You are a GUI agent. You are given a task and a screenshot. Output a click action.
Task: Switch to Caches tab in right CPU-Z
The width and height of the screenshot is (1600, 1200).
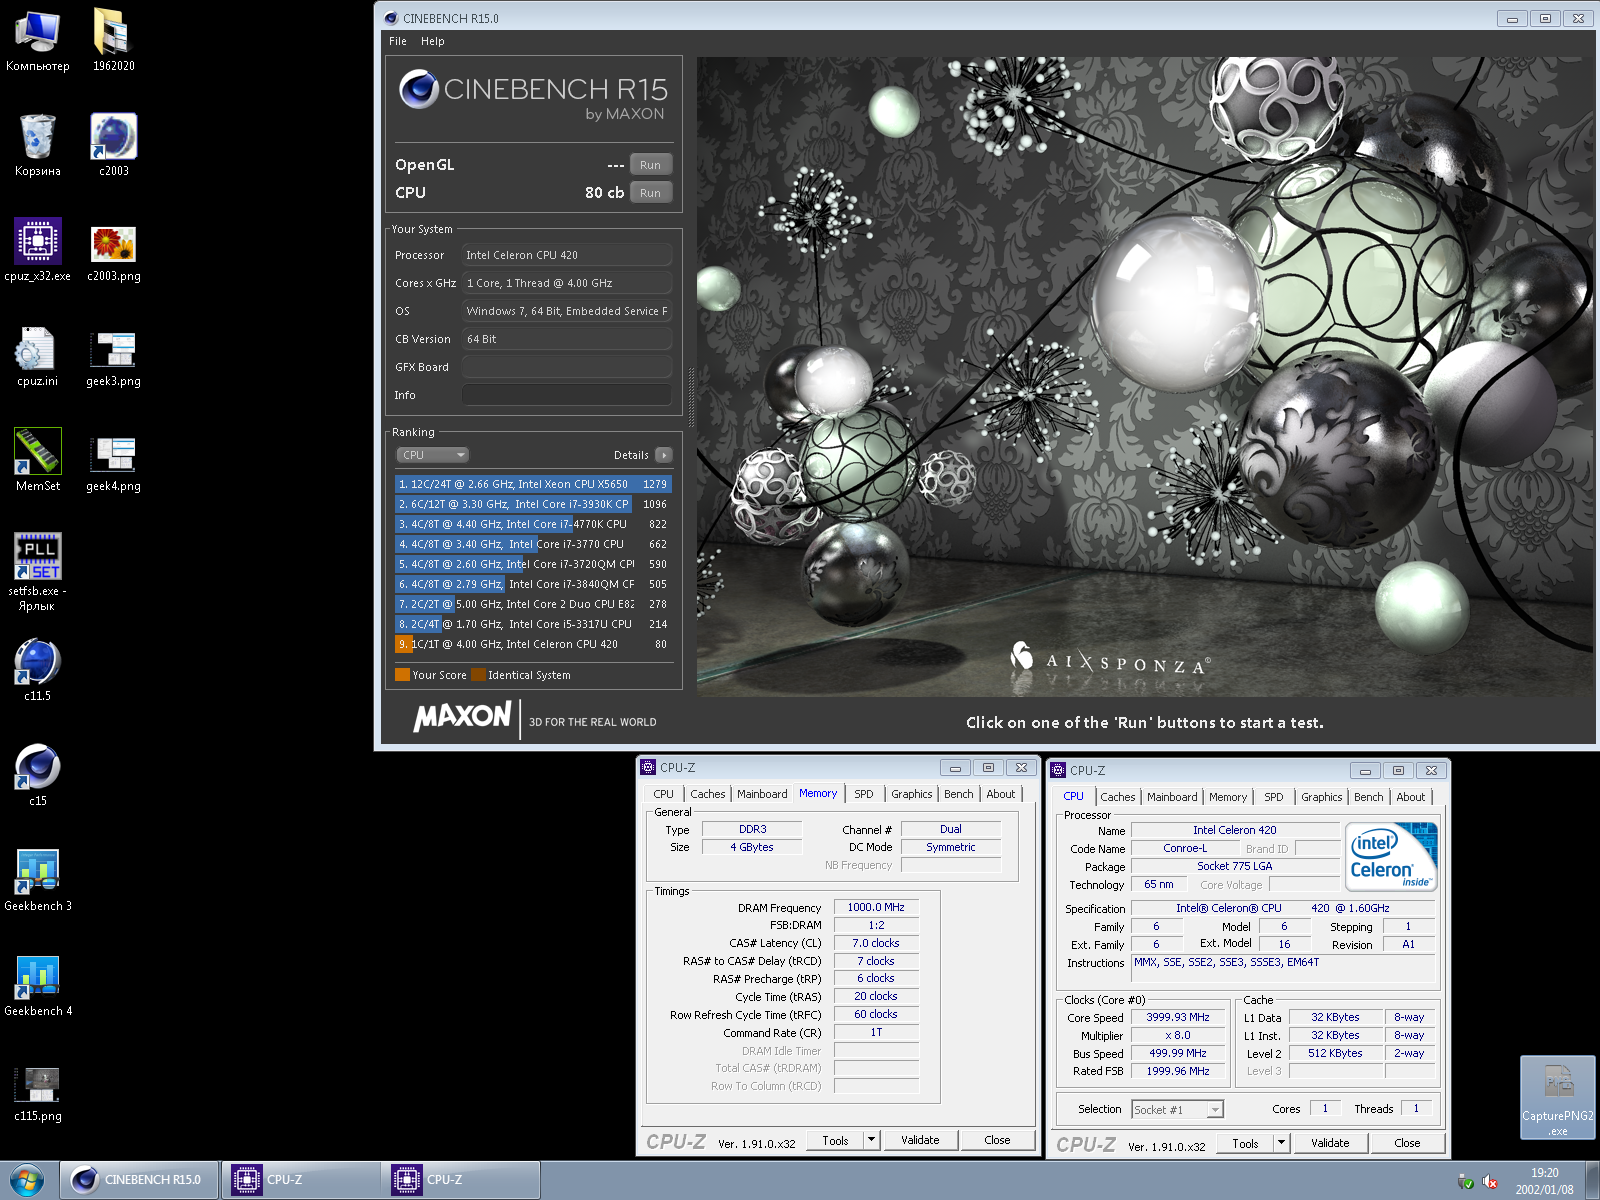pyautogui.click(x=1118, y=797)
